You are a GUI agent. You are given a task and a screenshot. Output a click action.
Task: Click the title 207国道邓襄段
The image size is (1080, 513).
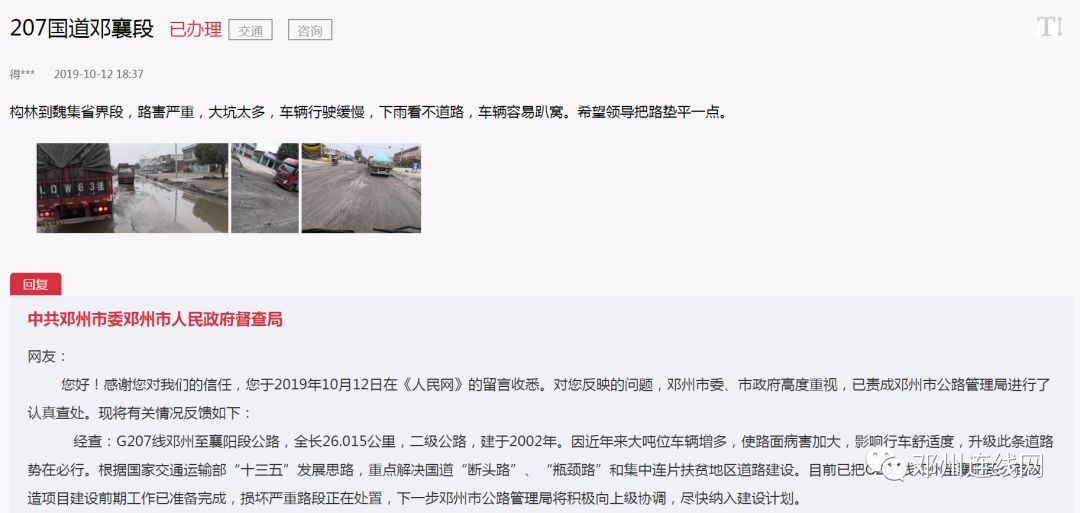[82, 28]
